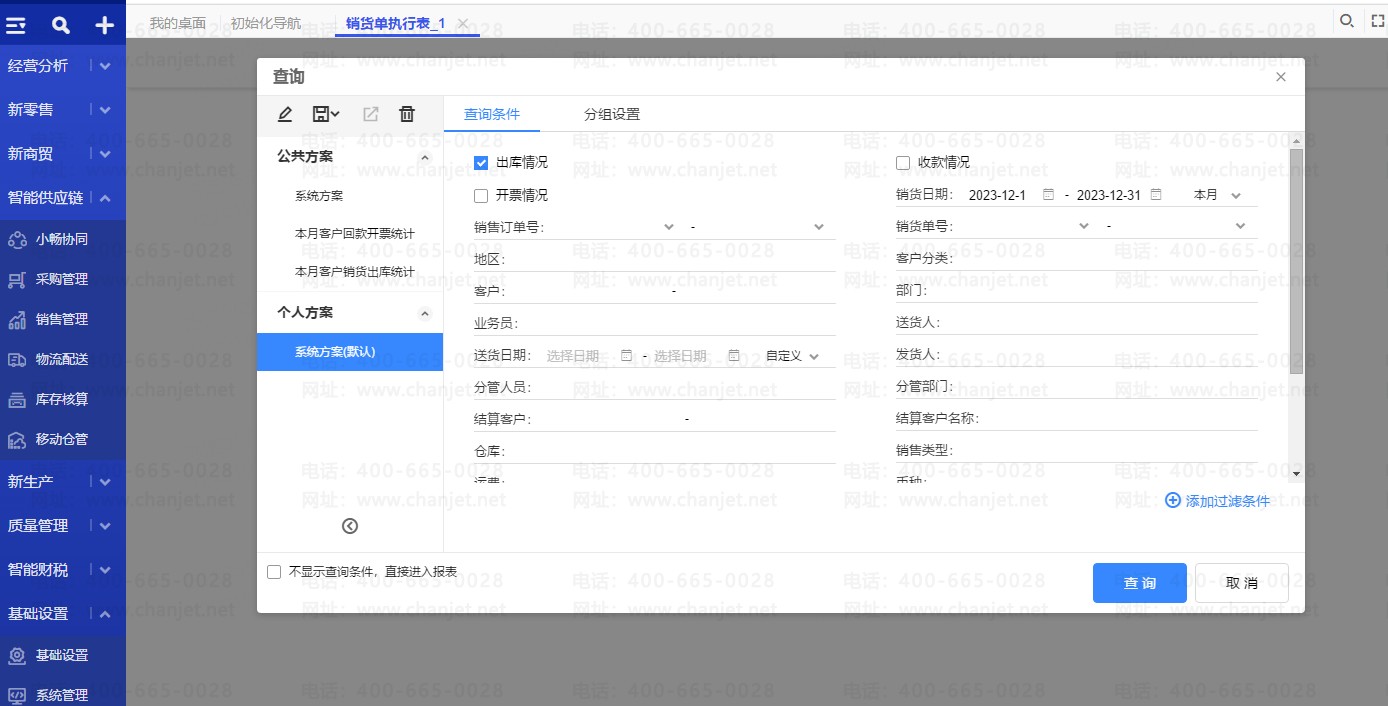The width and height of the screenshot is (1388, 706).
Task: Toggle fullscreen icon at top right
Action: click(x=1377, y=21)
